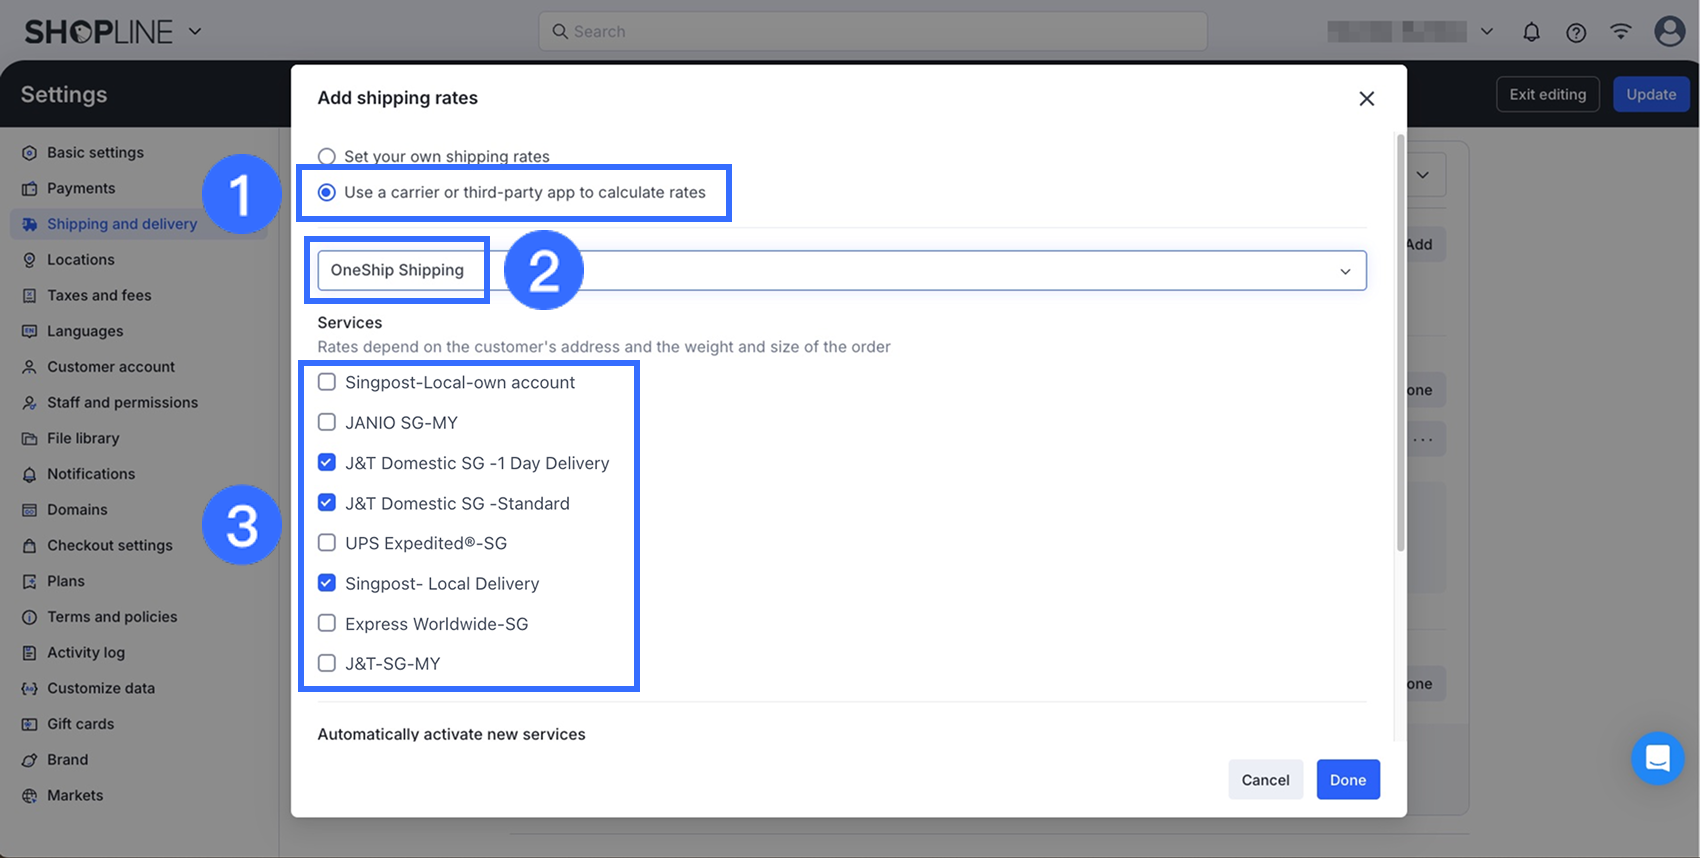Select Set your own shipping rates radio
This screenshot has width=1700, height=858.
pos(326,157)
